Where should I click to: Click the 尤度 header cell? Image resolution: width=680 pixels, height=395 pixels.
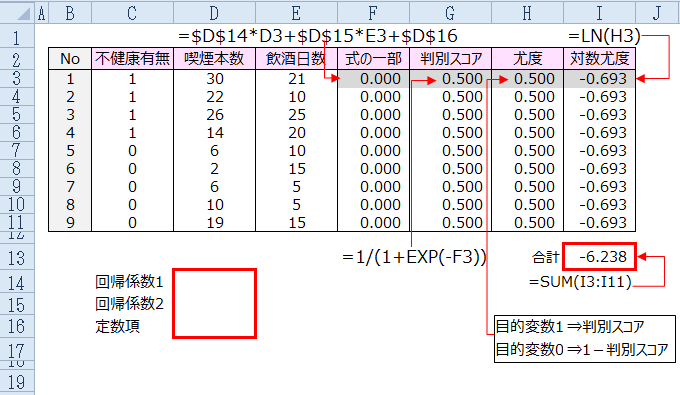pyautogui.click(x=527, y=59)
